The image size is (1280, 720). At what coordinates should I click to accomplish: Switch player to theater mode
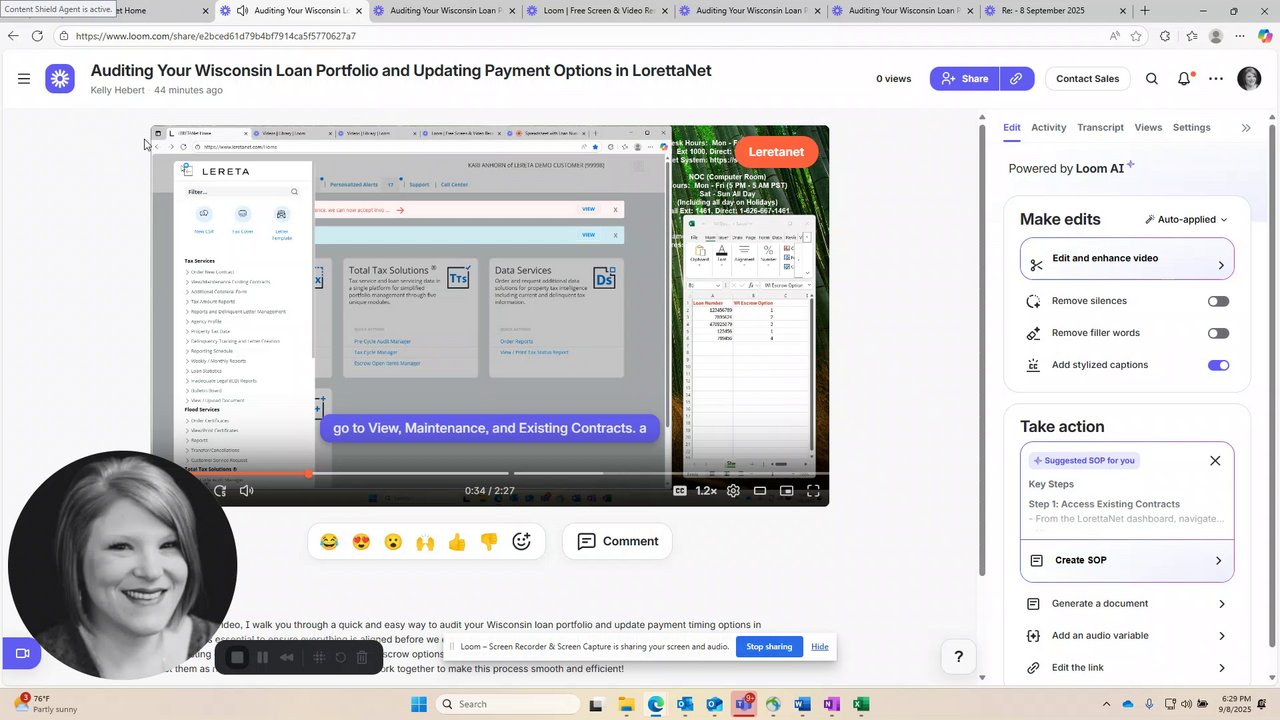tap(760, 491)
